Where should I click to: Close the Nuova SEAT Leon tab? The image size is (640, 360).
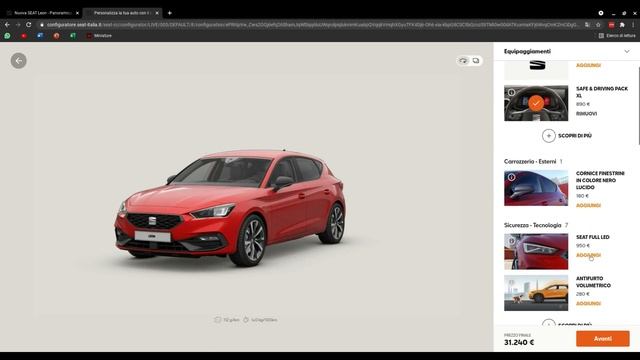point(77,13)
